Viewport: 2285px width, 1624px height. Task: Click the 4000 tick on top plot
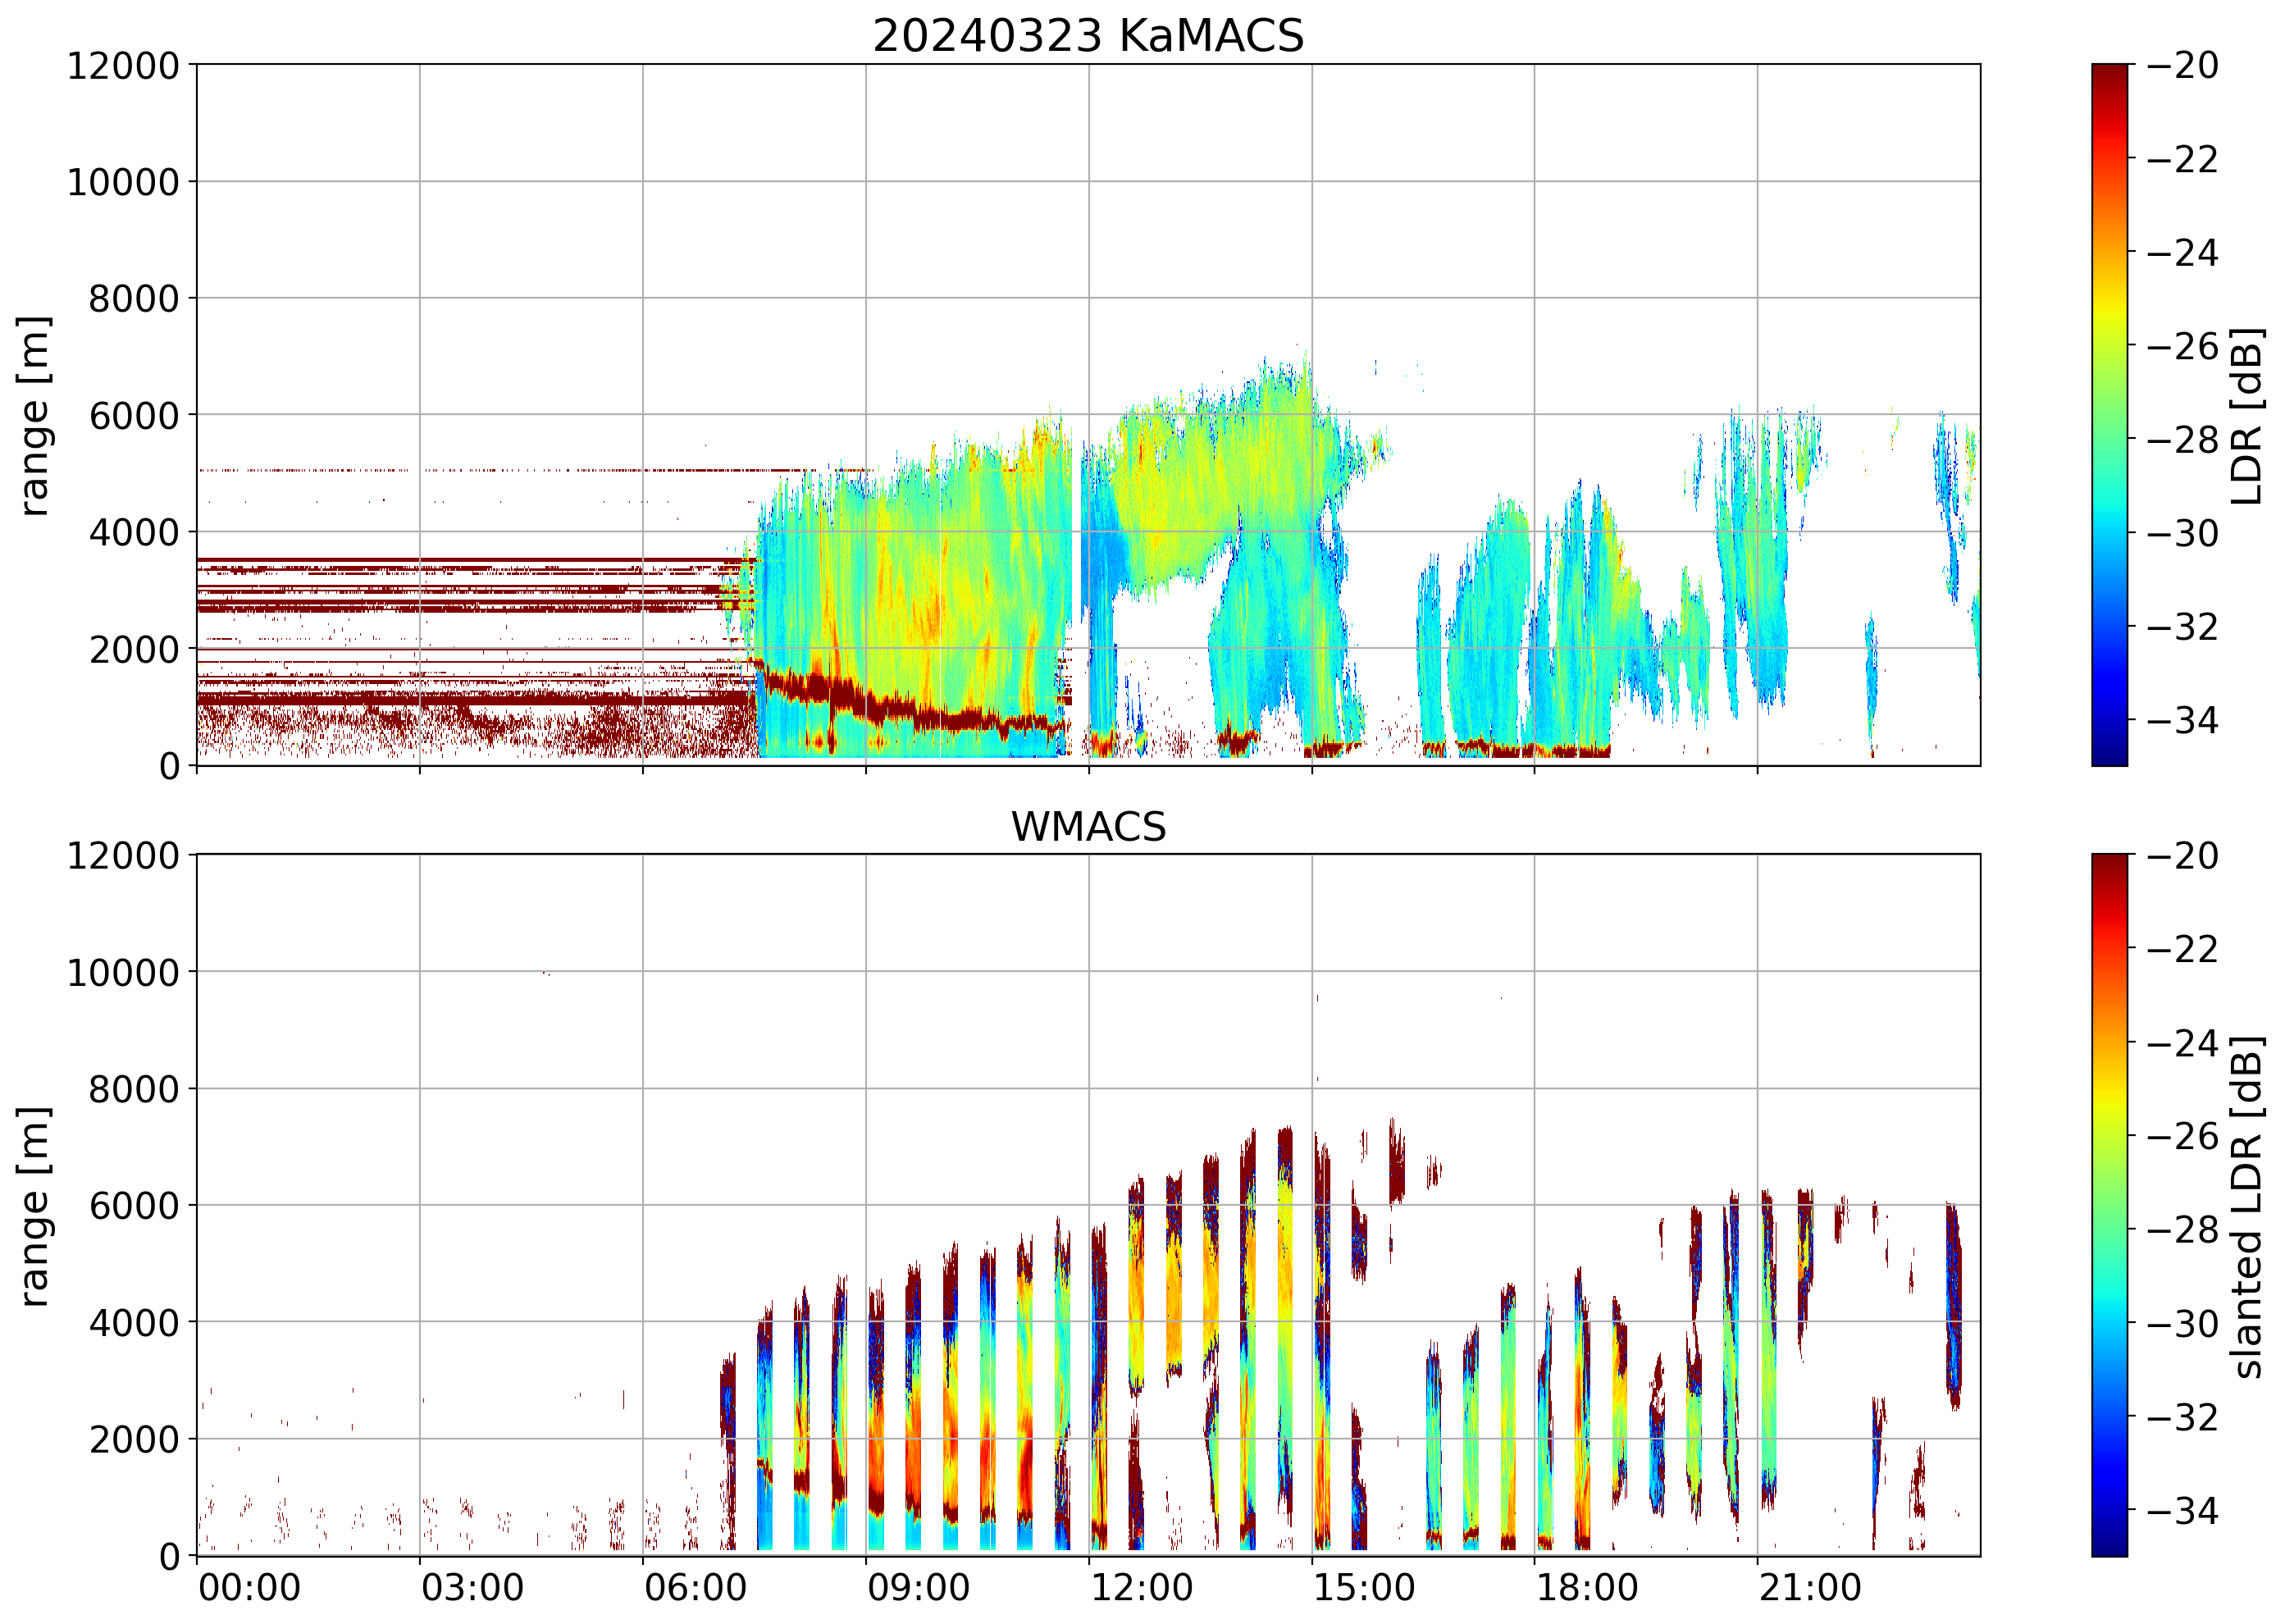(134, 532)
